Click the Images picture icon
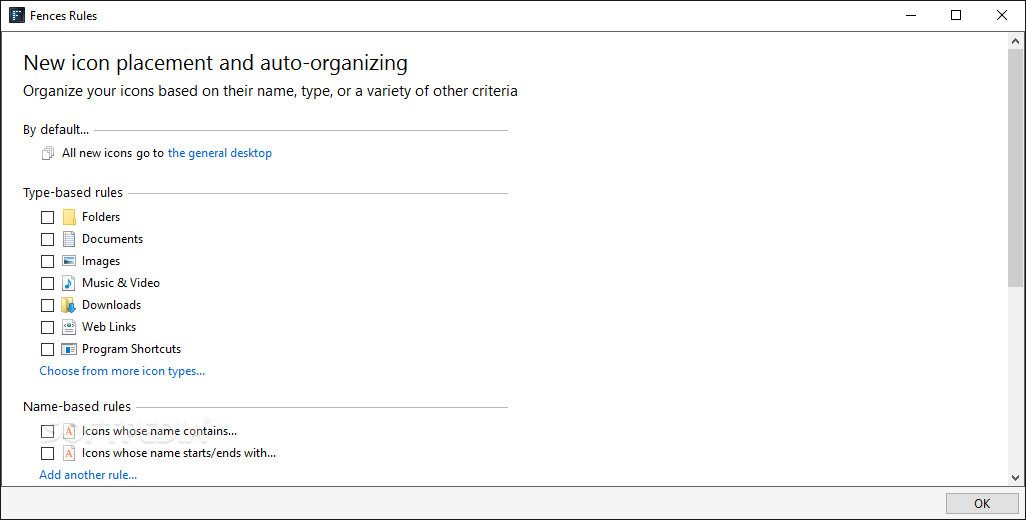 [x=69, y=261]
